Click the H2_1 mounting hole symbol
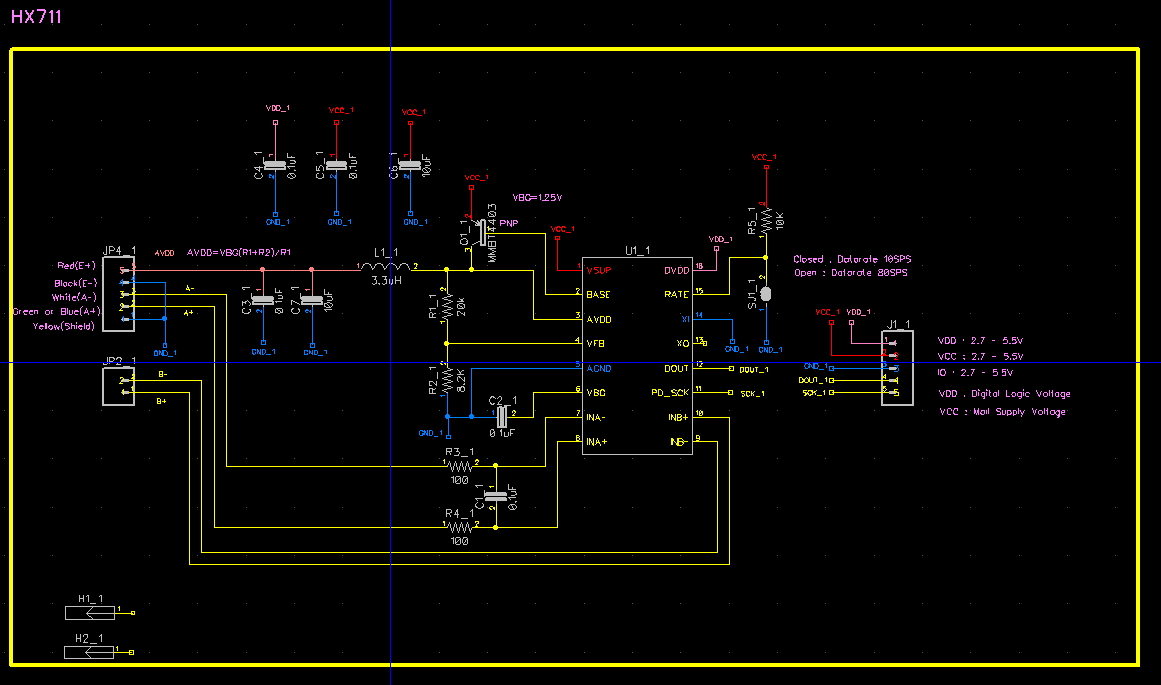 pyautogui.click(x=89, y=652)
